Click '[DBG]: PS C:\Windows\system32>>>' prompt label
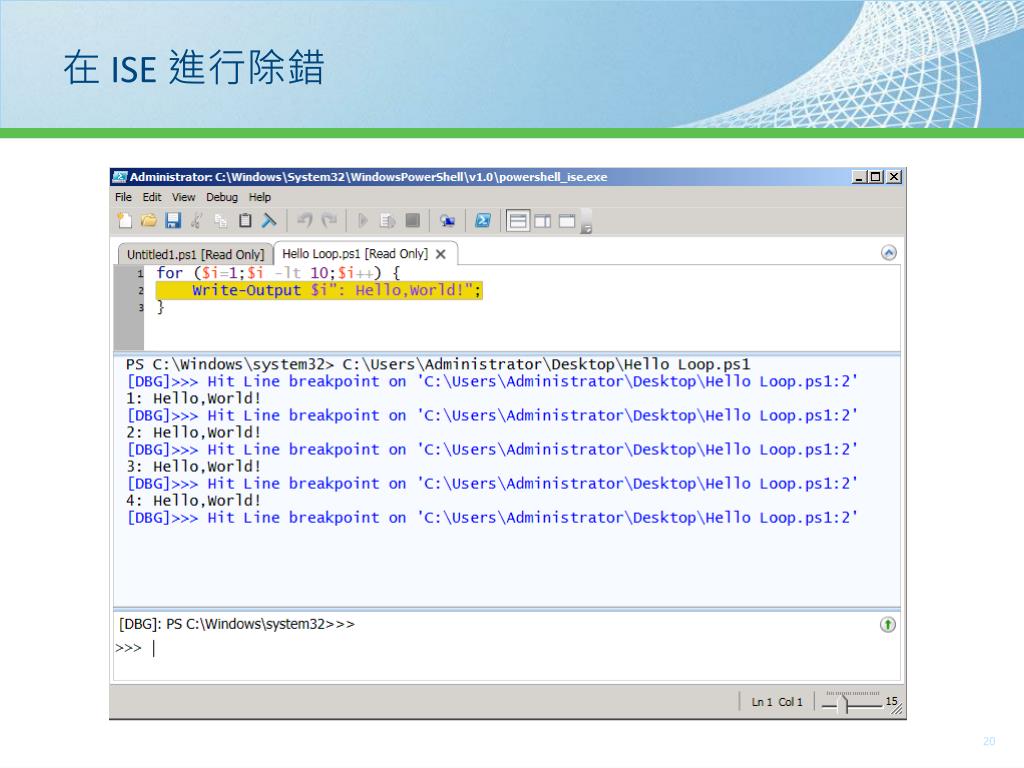This screenshot has height=768, width=1024. (236, 624)
